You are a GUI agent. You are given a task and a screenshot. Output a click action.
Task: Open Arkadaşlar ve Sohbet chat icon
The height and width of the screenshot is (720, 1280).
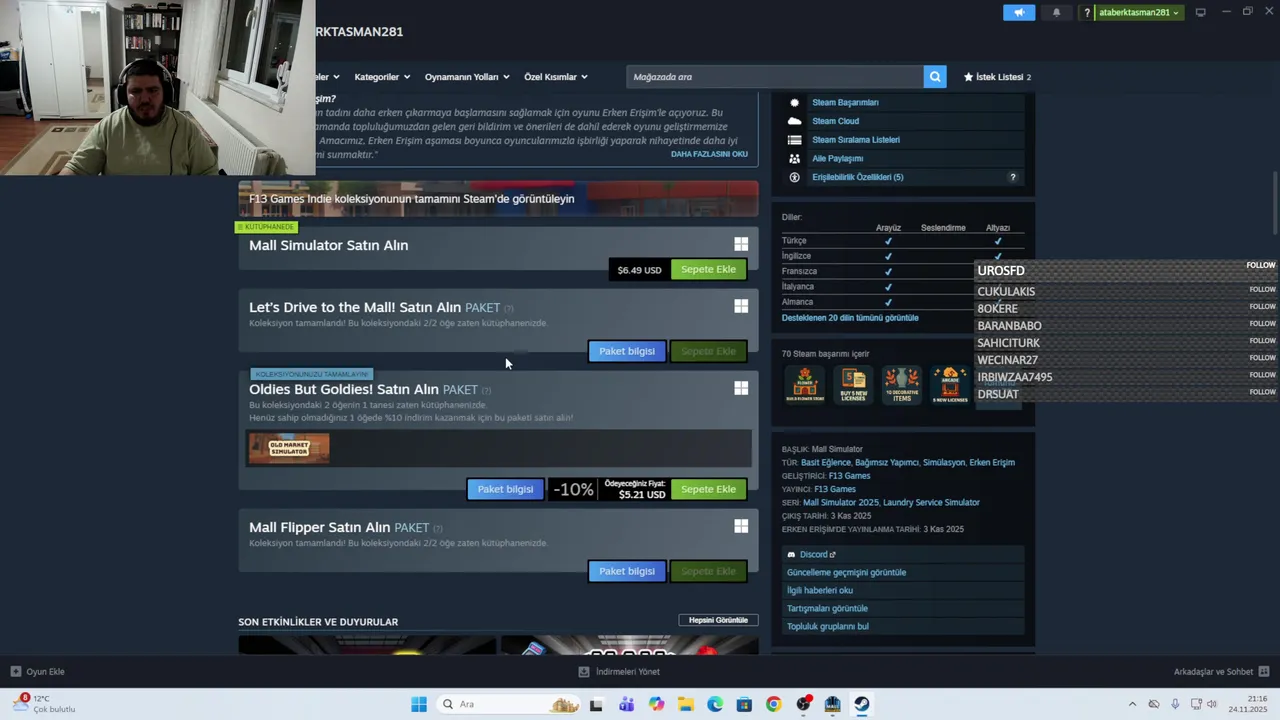click(1264, 672)
